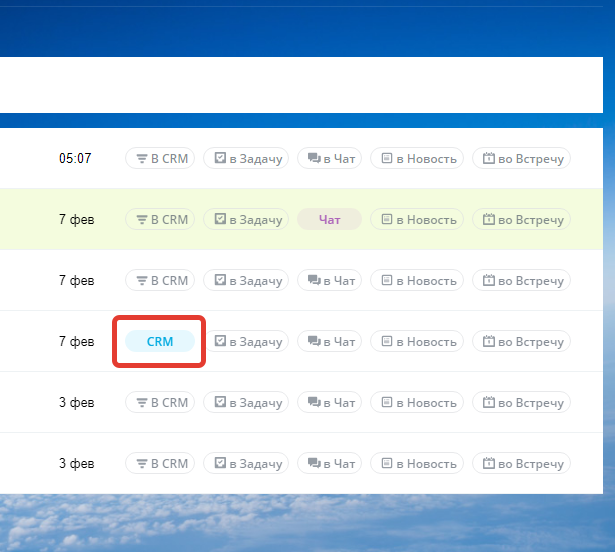
Task: Click 'во Встречу' in the first 3 фев row
Action: [x=521, y=402]
